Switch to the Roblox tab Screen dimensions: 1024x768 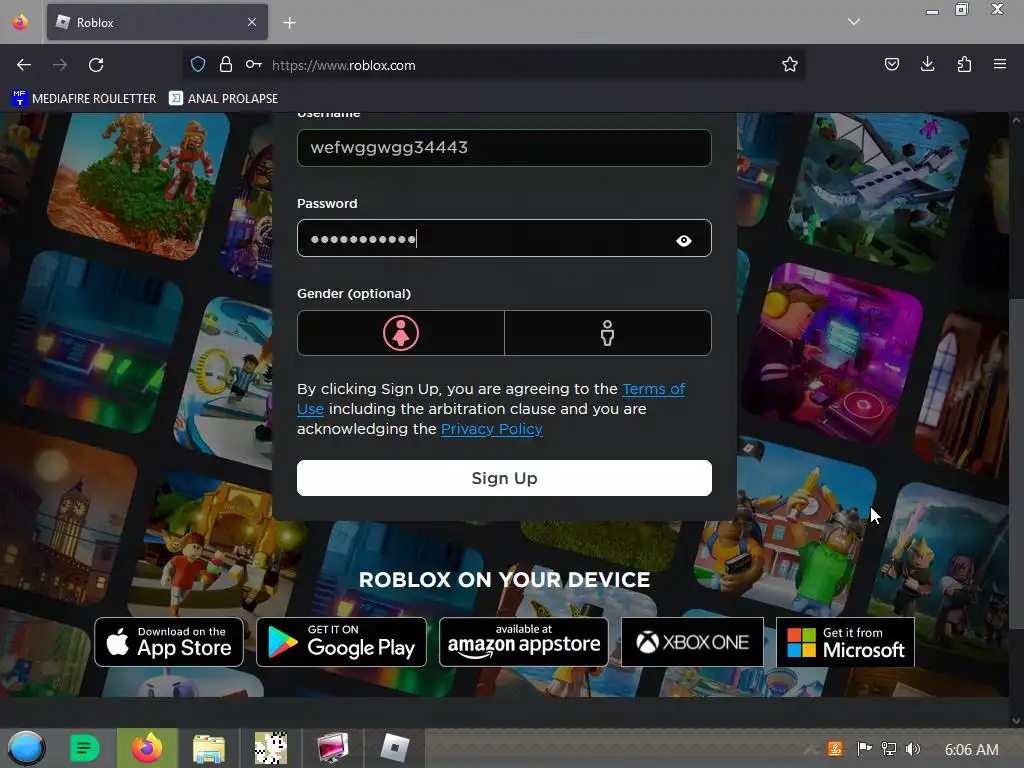tap(157, 22)
